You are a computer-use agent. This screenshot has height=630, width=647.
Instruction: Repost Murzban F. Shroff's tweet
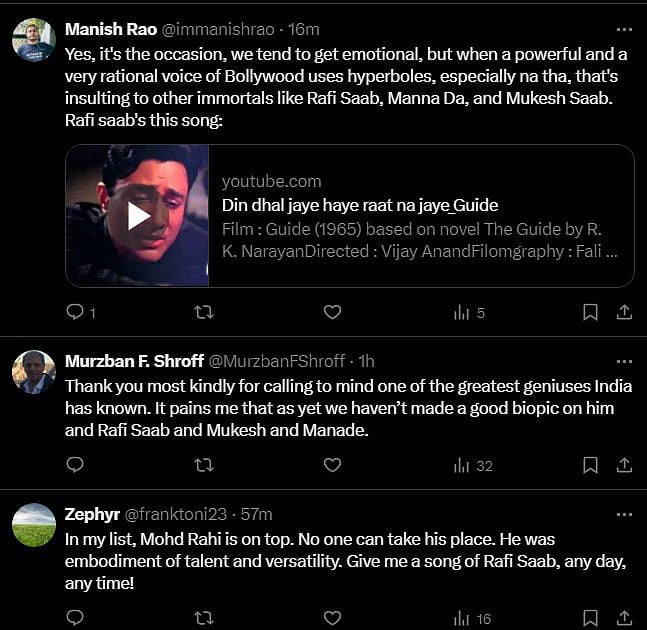click(x=203, y=464)
